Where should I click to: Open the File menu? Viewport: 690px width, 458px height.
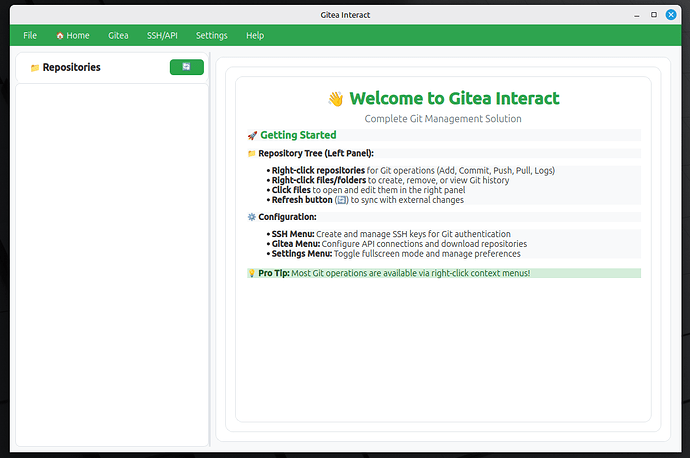point(30,35)
